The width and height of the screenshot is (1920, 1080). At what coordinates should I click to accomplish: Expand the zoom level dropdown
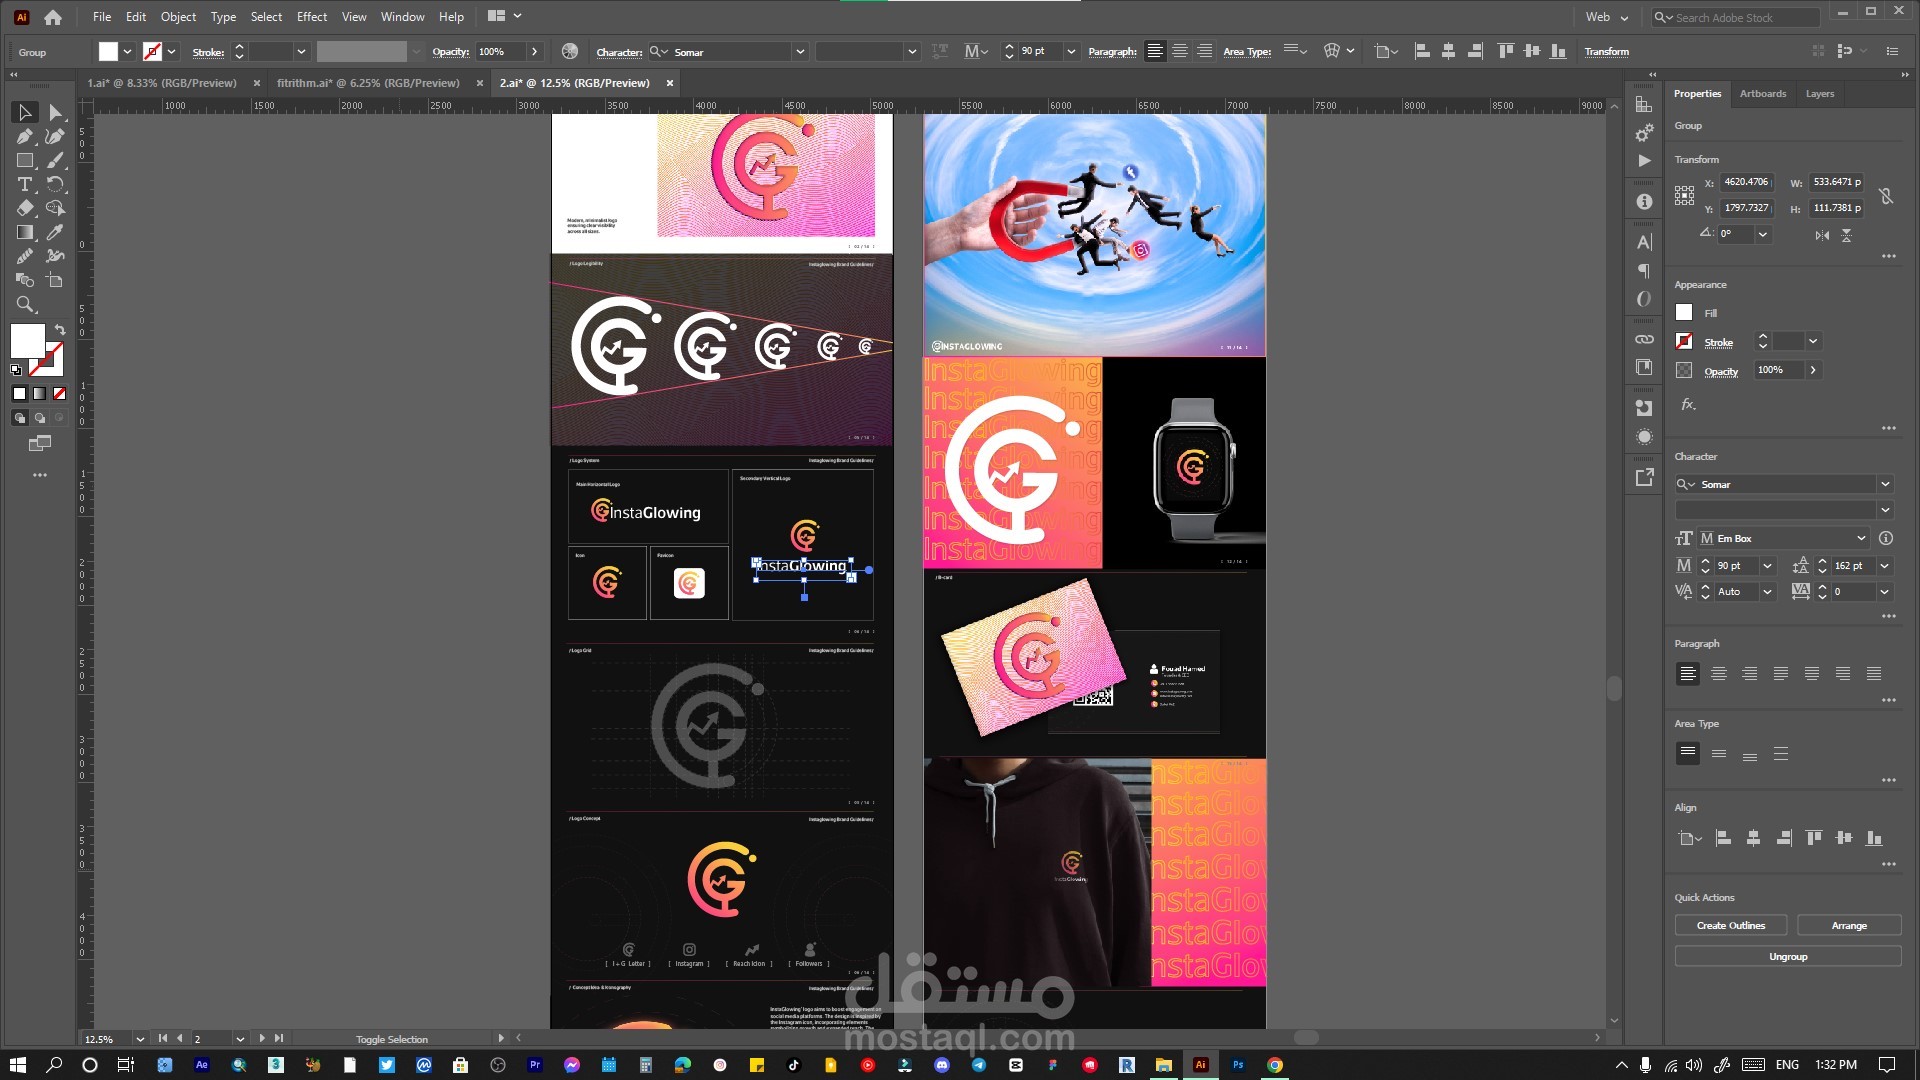tap(140, 1039)
